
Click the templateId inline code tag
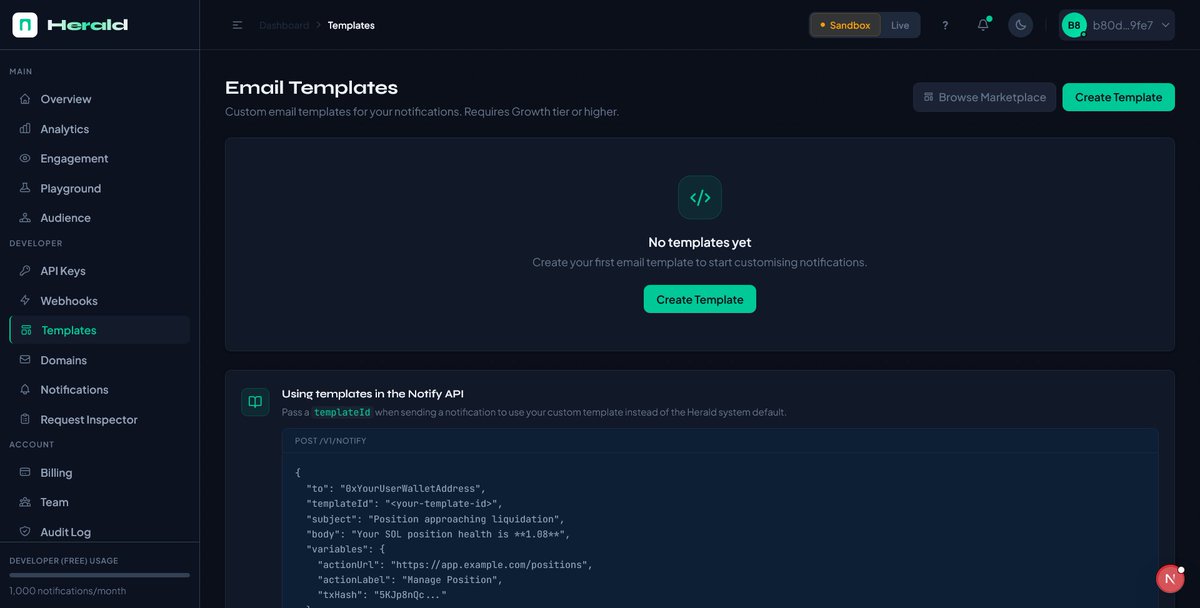click(x=341, y=412)
